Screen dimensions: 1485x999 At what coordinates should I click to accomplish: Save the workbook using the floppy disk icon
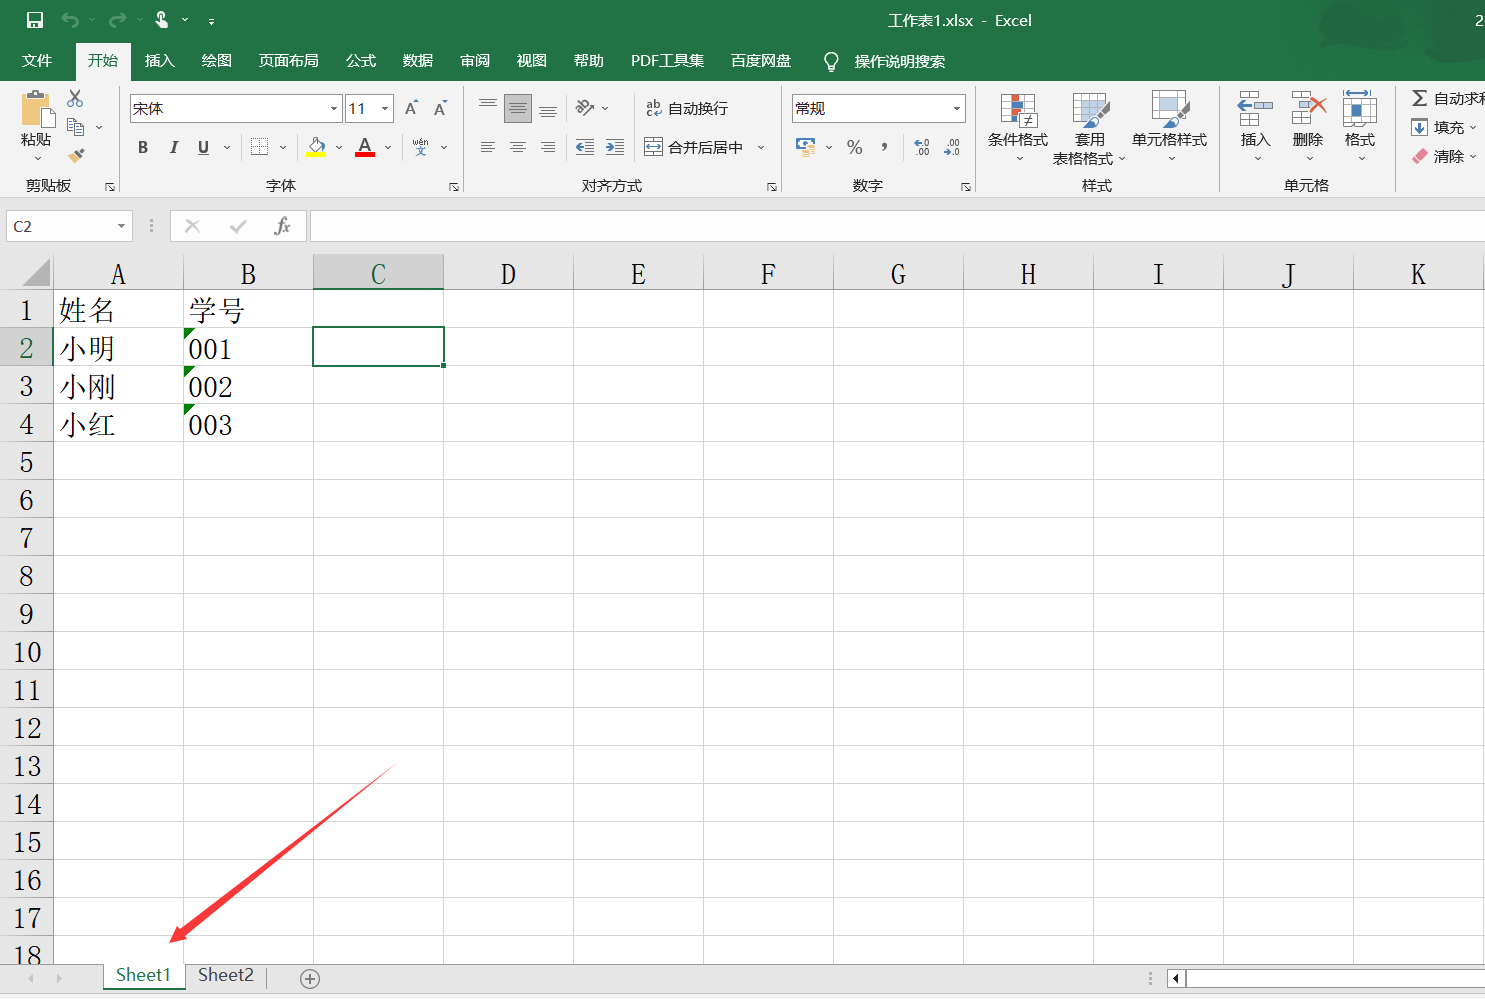(x=35, y=20)
